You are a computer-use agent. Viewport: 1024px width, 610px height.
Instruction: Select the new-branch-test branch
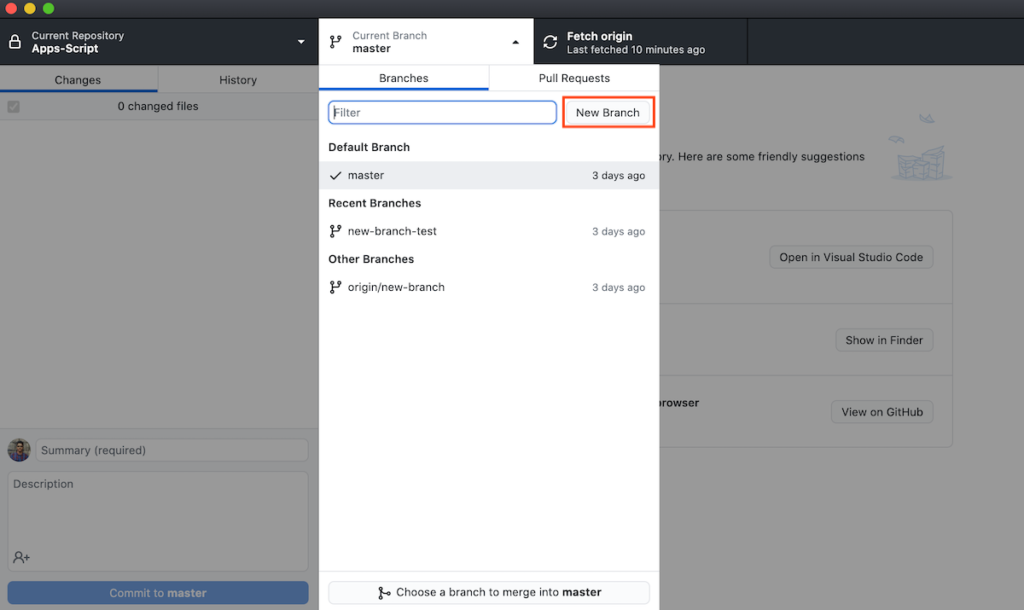click(x=489, y=231)
